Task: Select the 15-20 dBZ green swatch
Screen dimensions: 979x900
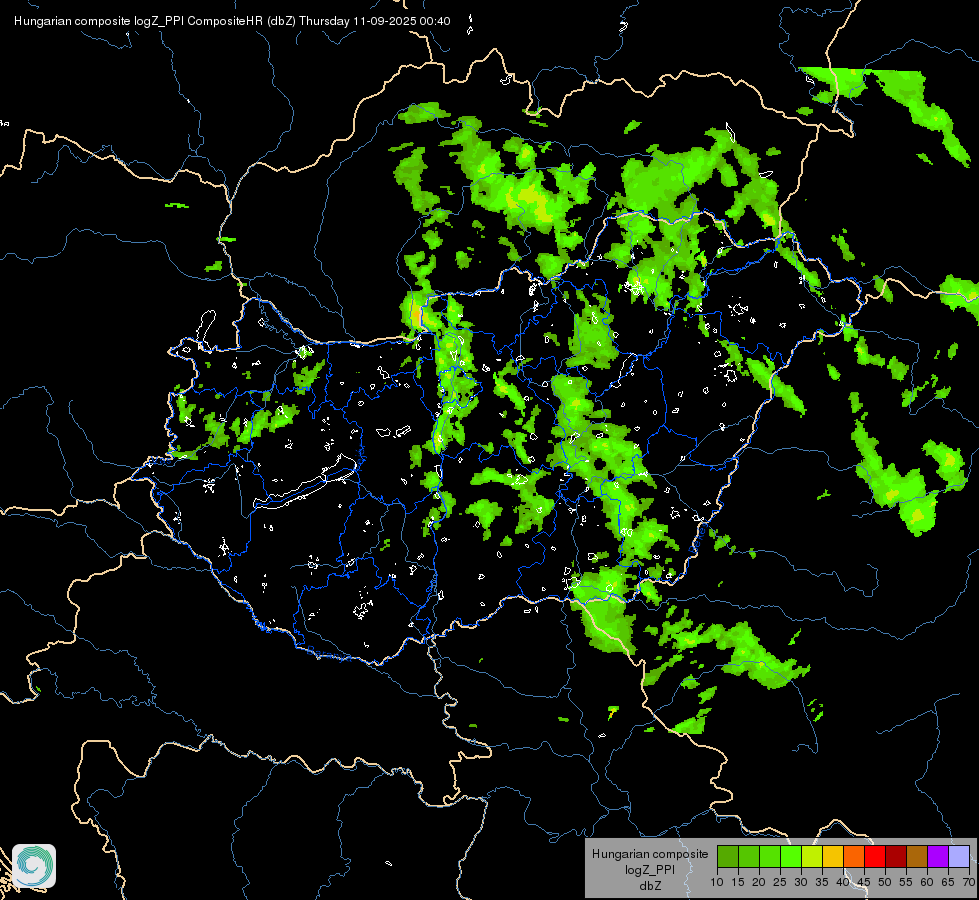Action: (749, 856)
